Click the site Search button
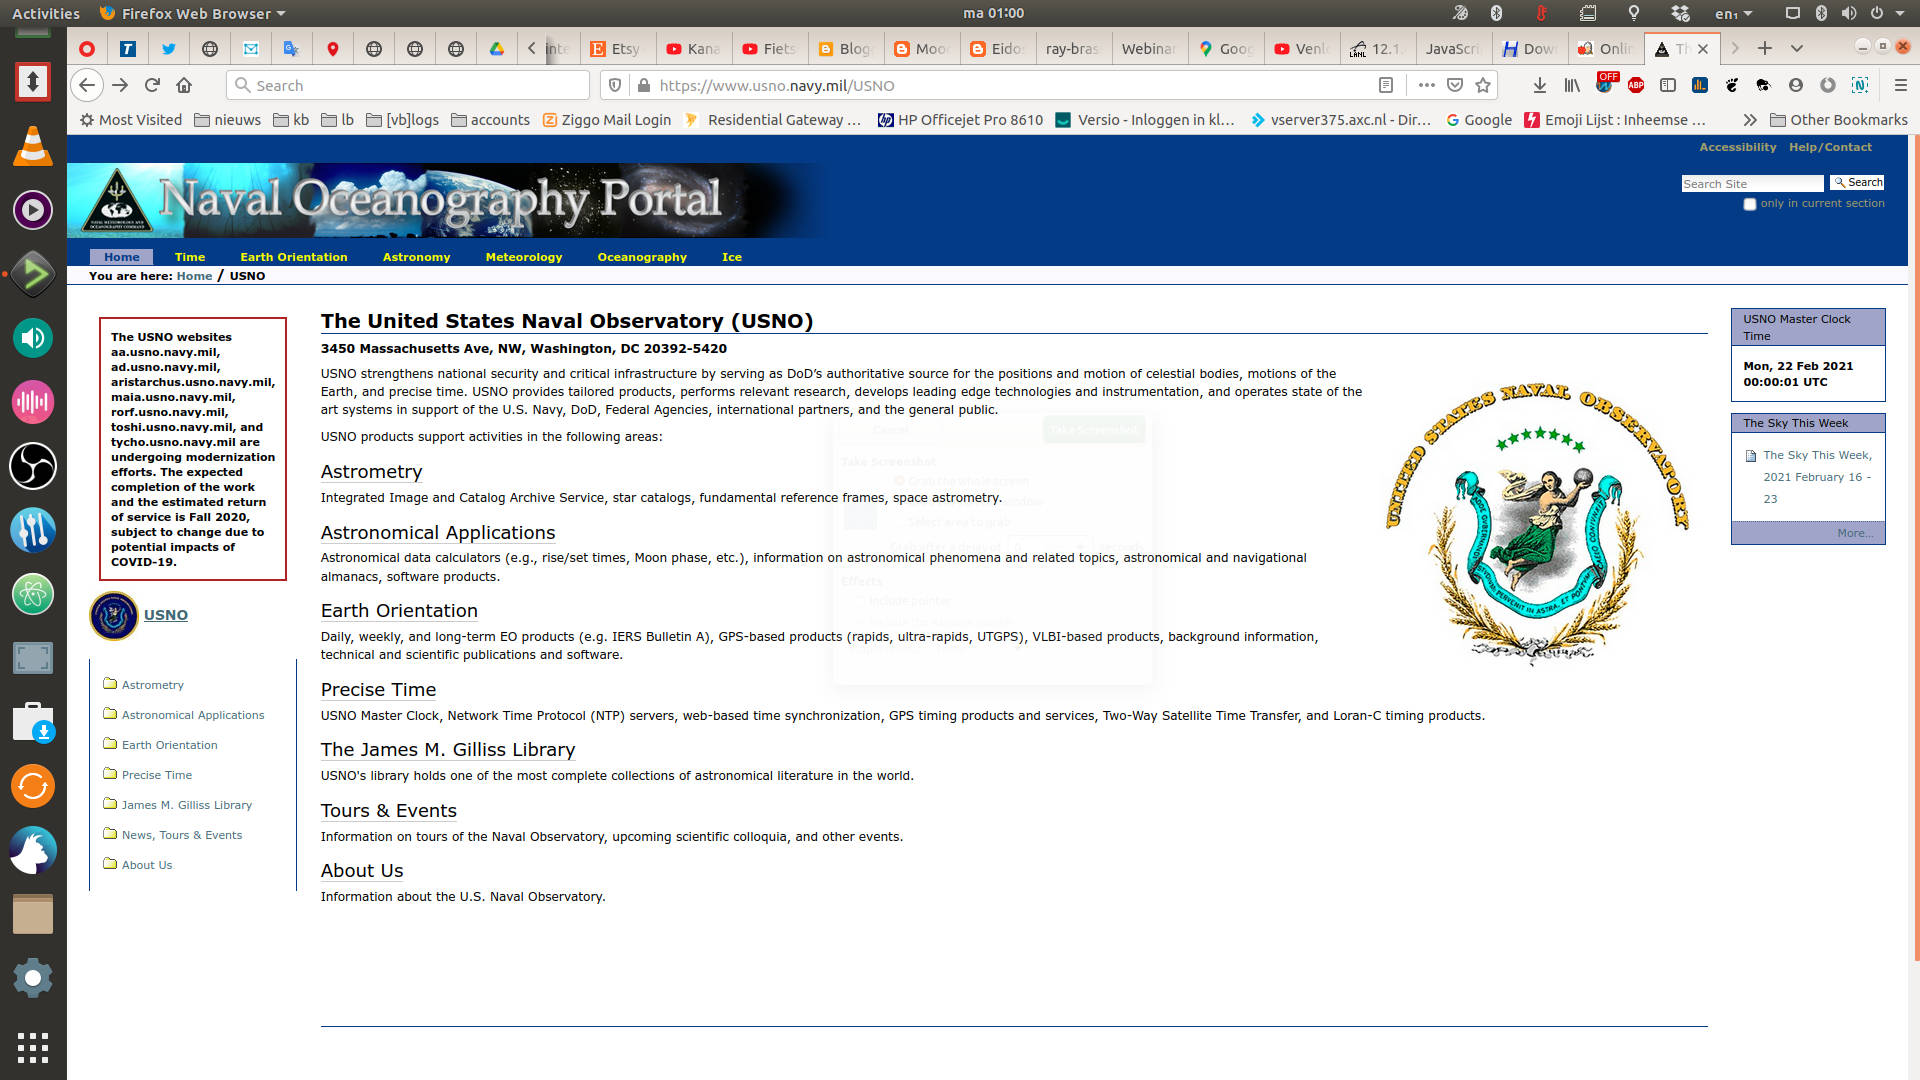 (x=1857, y=183)
